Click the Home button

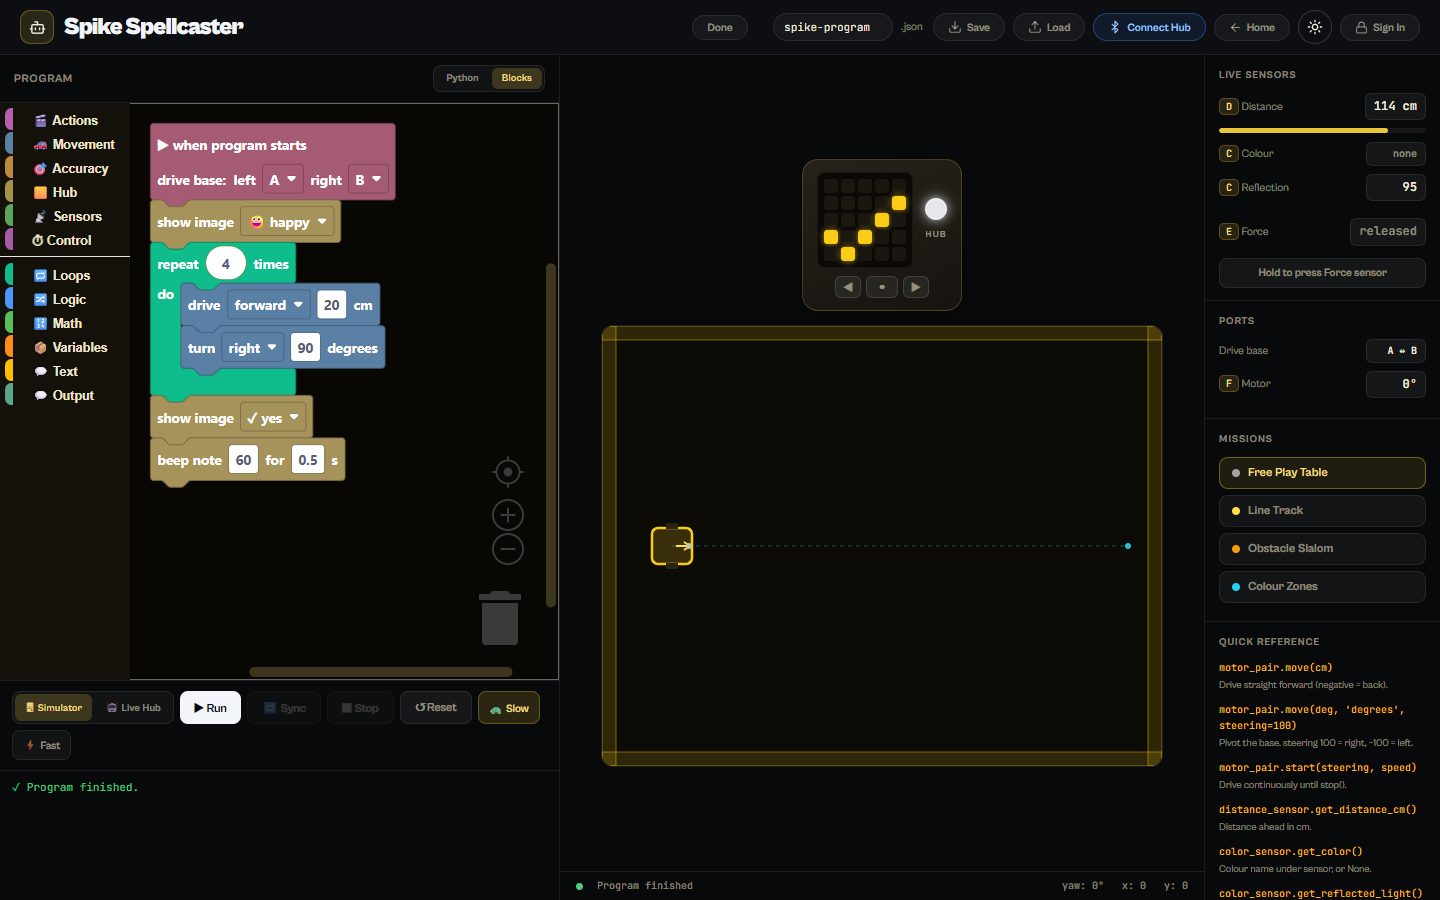coord(1251,27)
